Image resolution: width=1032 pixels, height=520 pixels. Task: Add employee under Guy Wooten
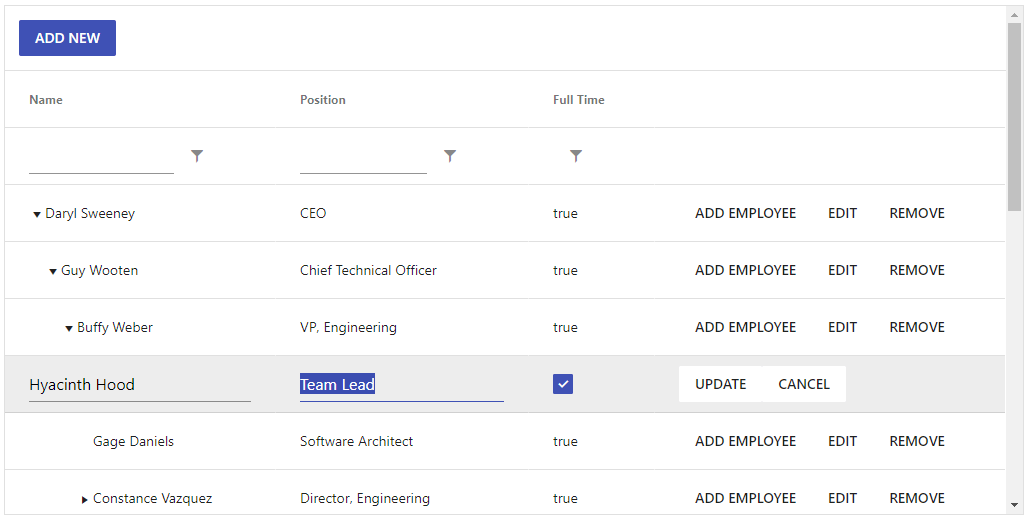tap(746, 271)
